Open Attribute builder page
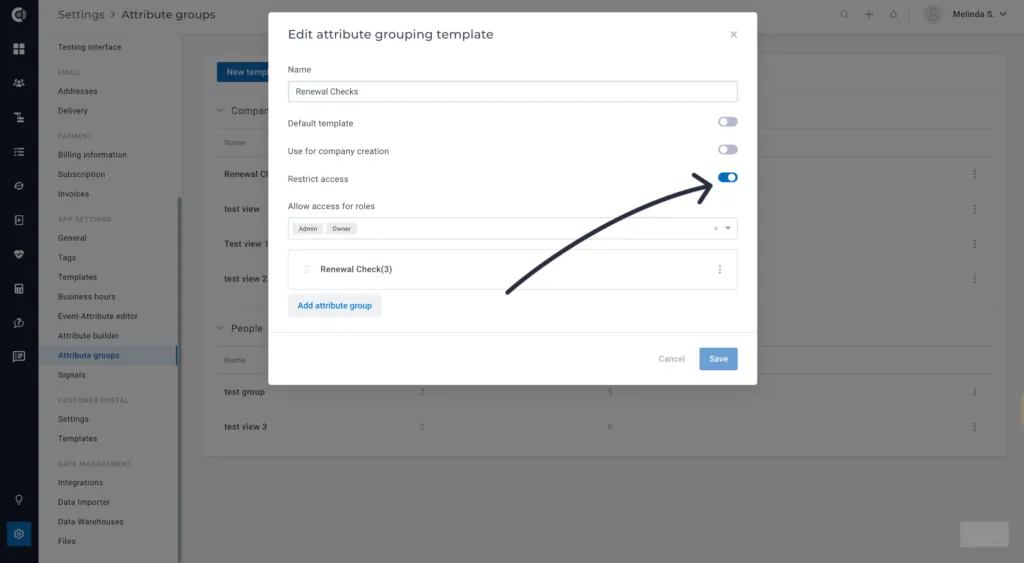 pos(88,336)
